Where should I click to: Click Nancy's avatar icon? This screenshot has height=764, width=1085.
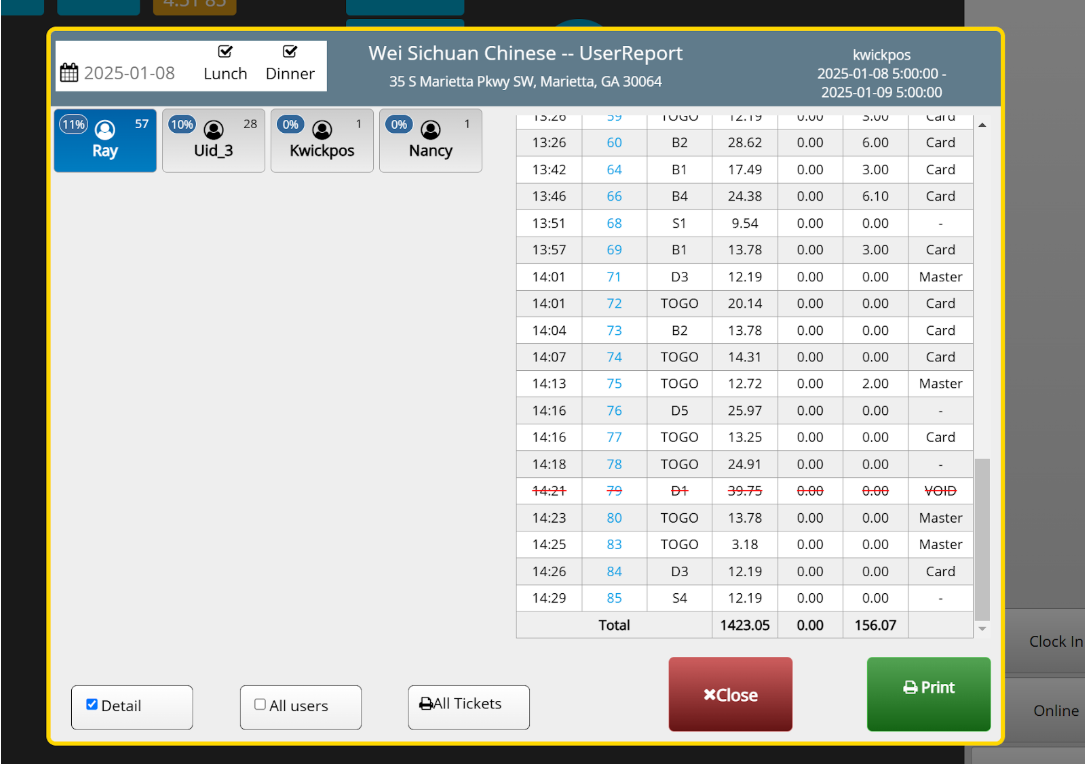tap(430, 129)
